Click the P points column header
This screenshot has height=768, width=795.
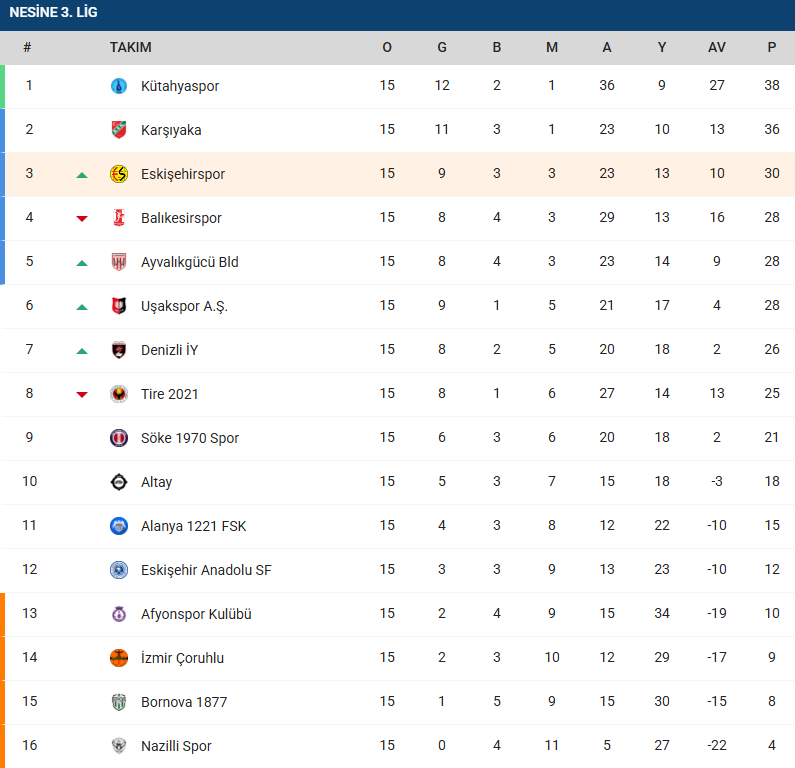coord(771,47)
